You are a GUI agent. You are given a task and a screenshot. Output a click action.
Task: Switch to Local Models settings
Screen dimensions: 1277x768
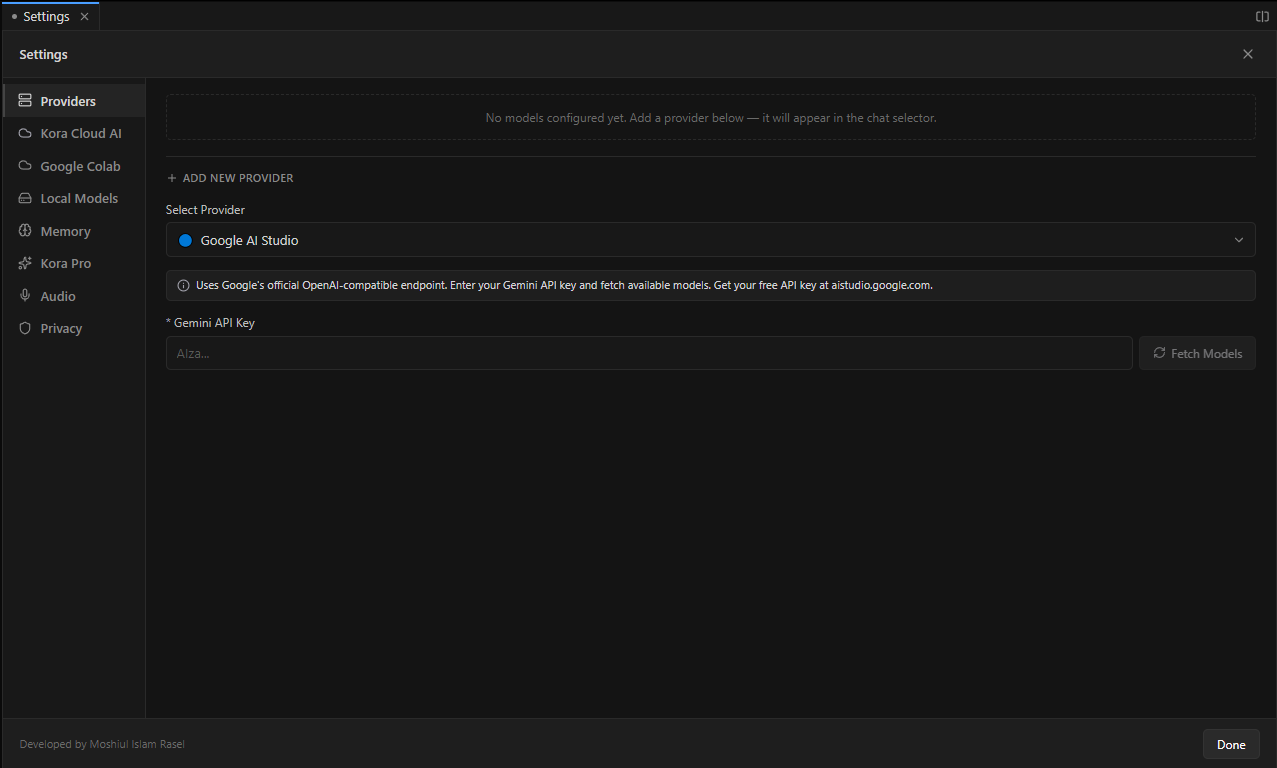74,198
